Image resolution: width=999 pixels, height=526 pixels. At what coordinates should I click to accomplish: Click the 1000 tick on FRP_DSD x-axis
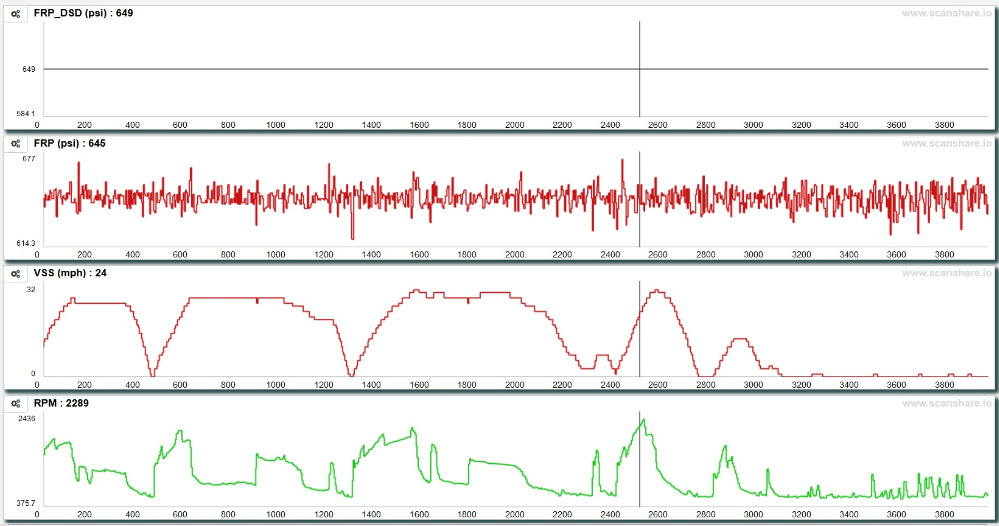pos(276,125)
